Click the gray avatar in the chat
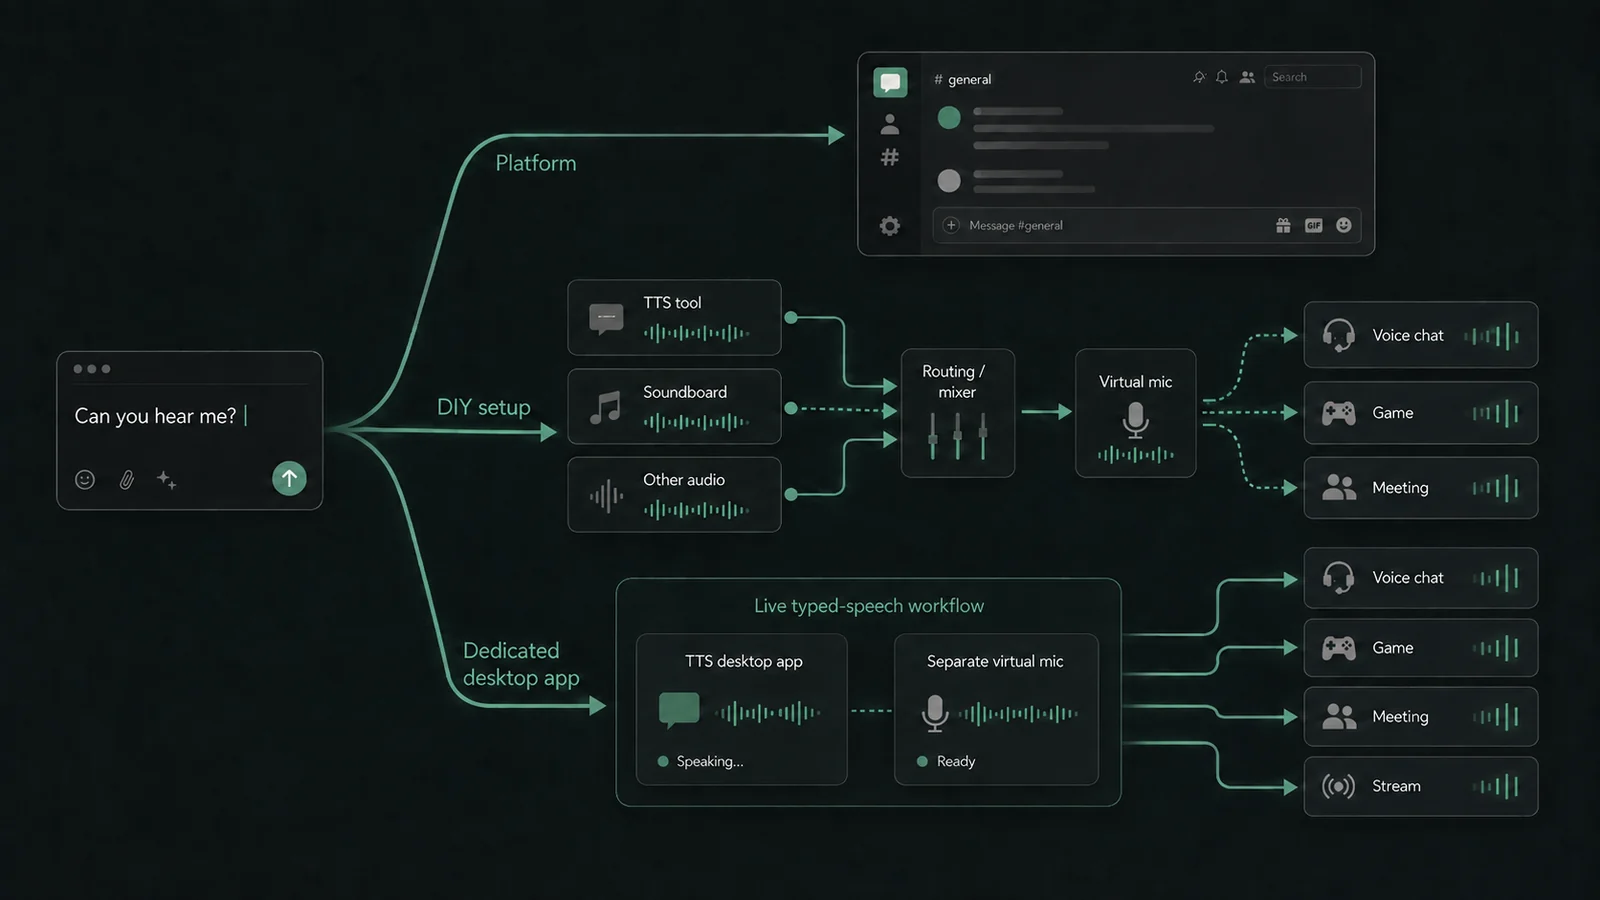Screen dimensions: 1600x900 click(949, 181)
